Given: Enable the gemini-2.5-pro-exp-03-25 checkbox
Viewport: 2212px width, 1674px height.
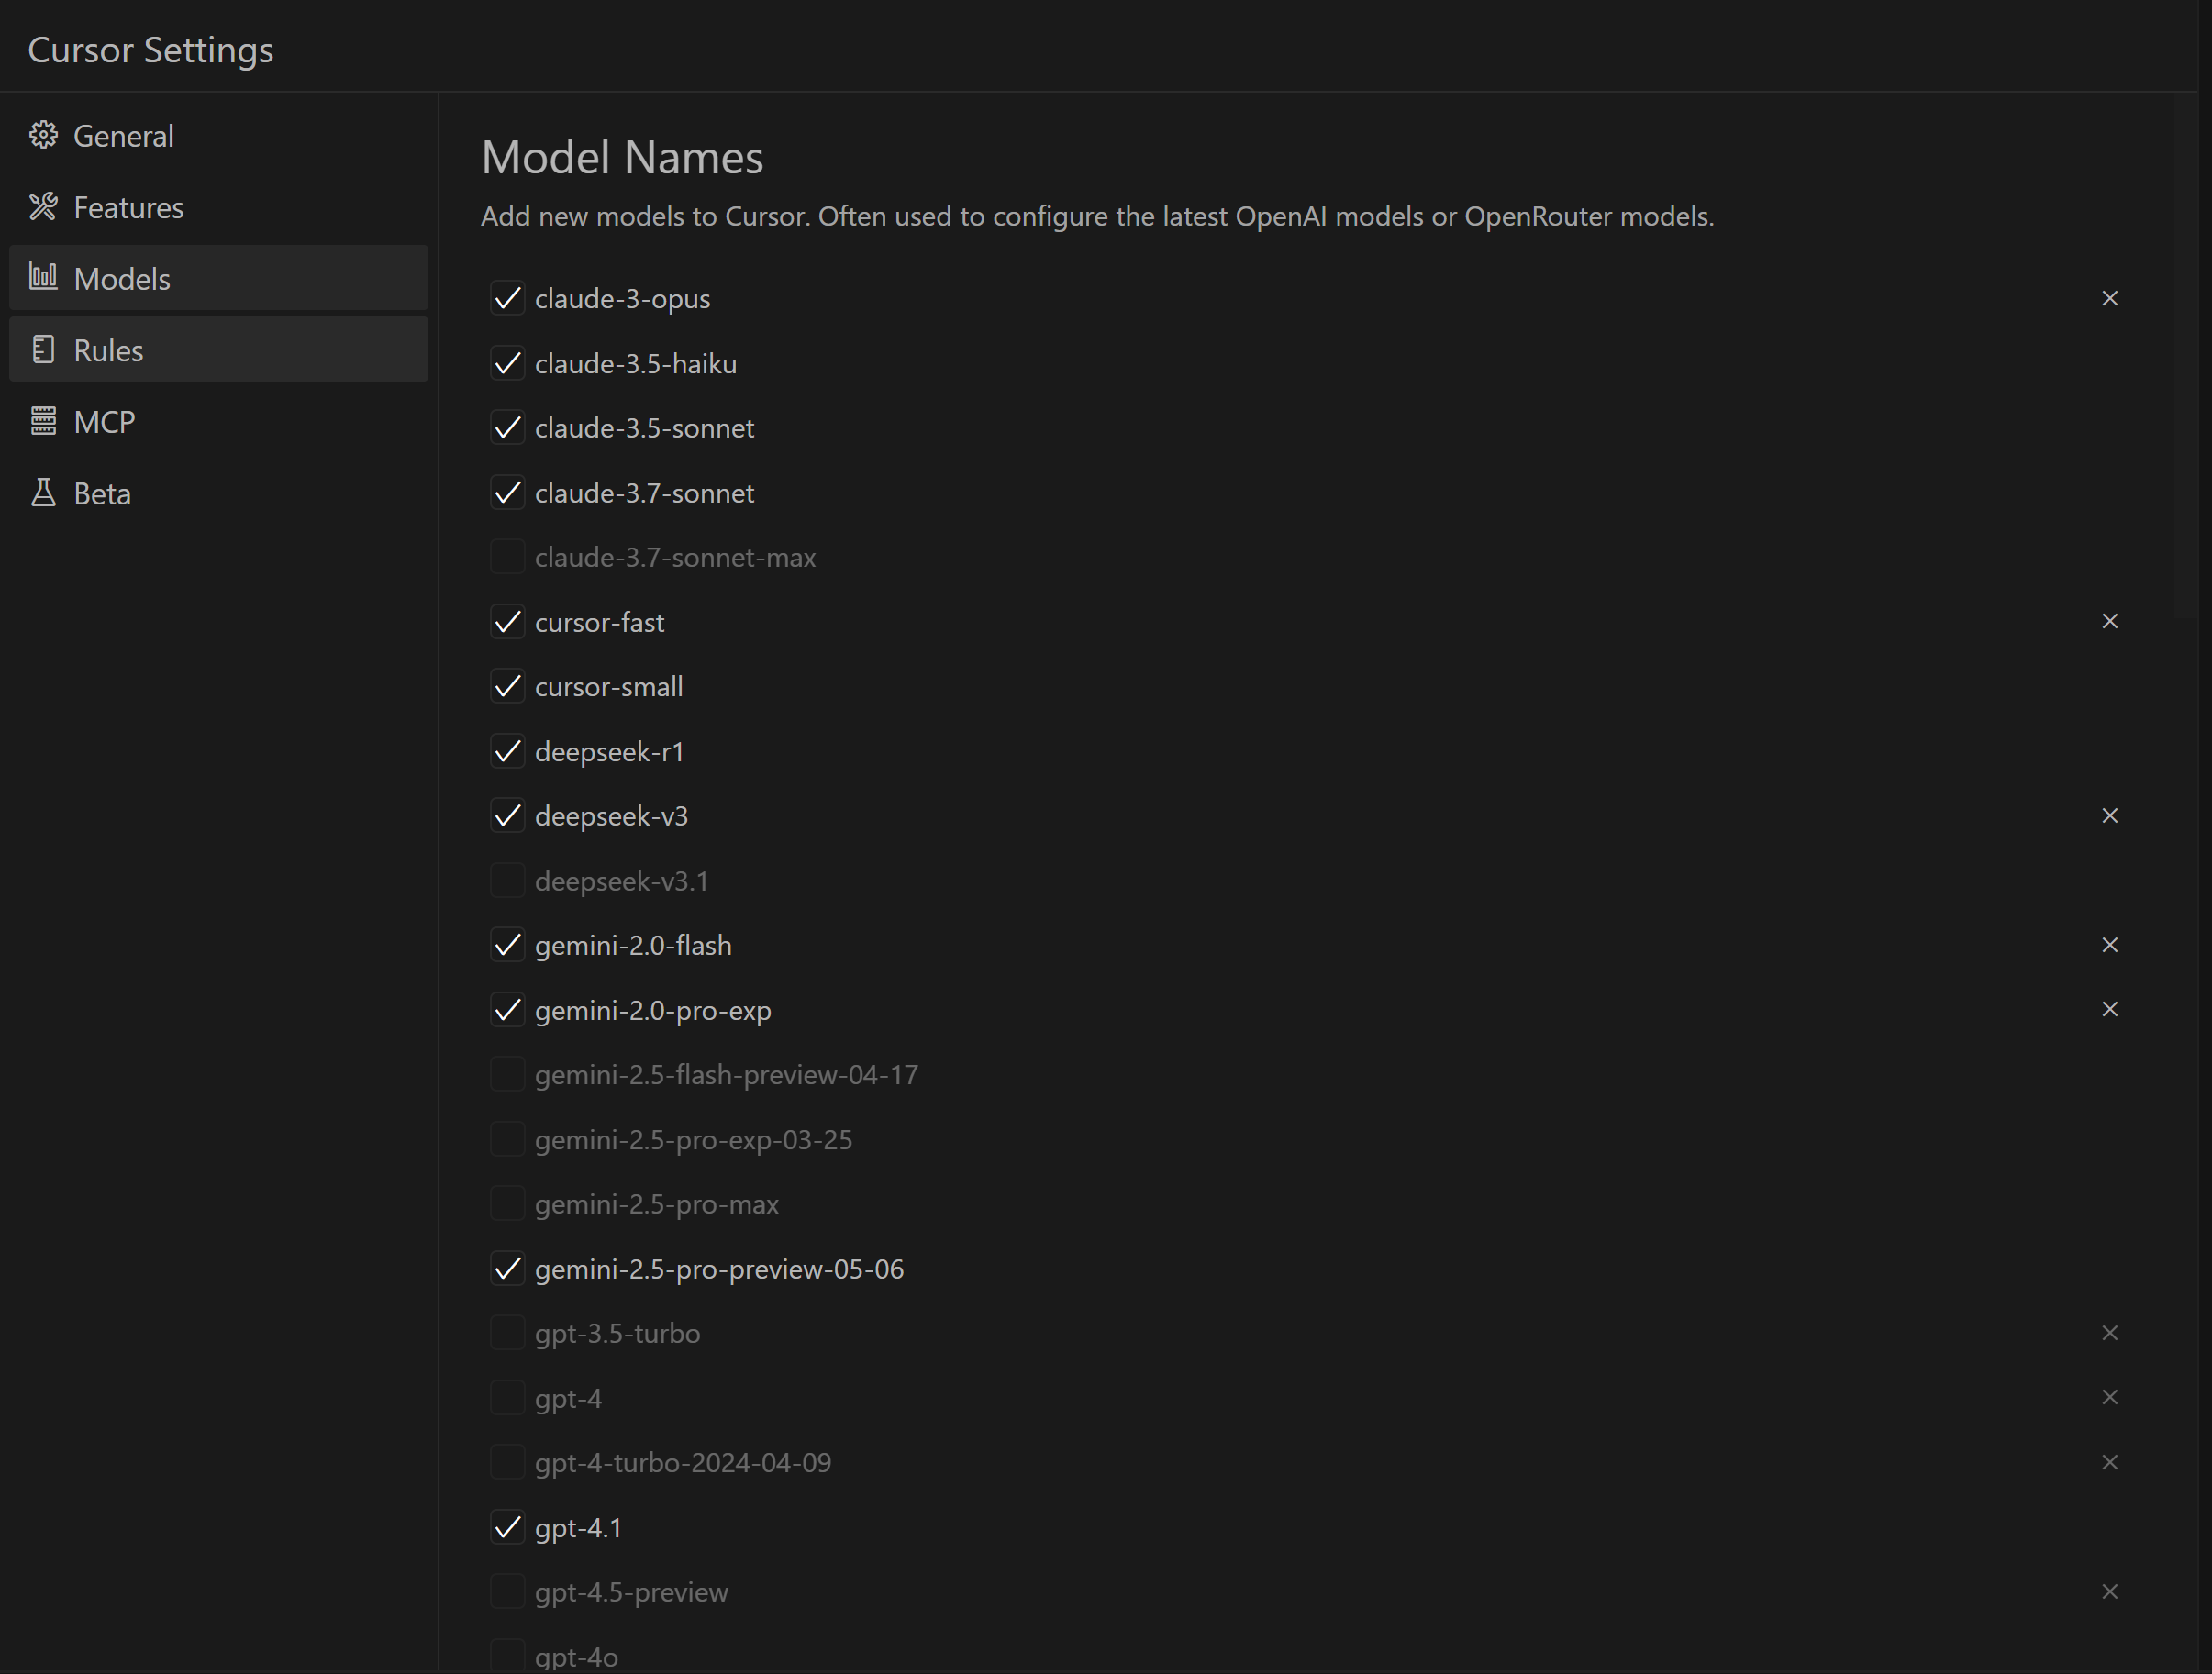Looking at the screenshot, I should tap(508, 1139).
